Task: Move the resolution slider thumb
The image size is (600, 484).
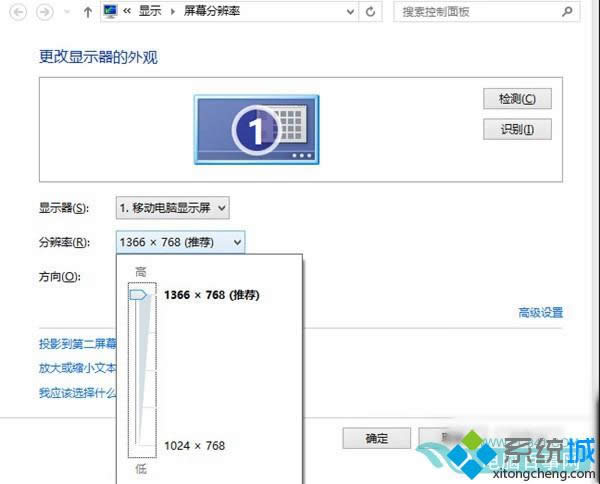Action: (x=138, y=295)
